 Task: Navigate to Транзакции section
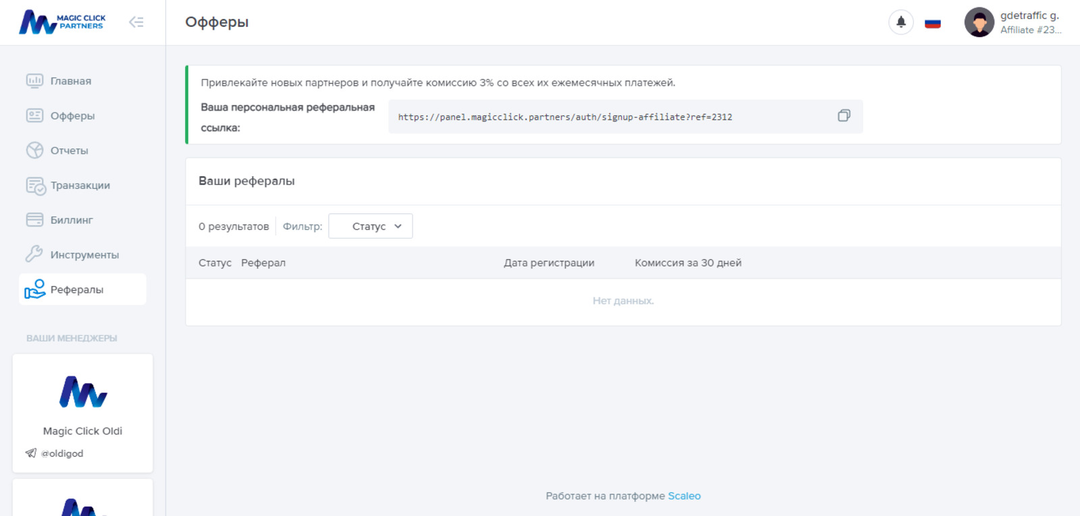pyautogui.click(x=80, y=185)
